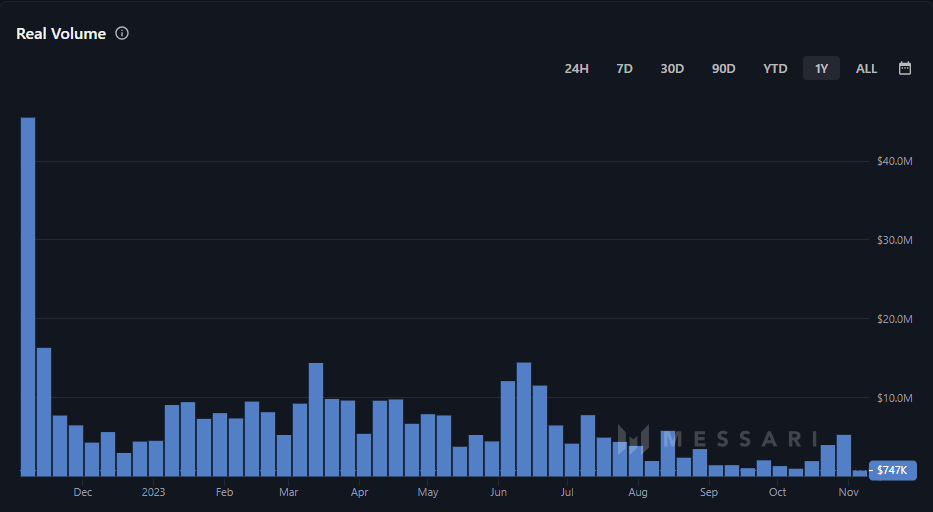Click the Sep x-axis label
Image resolution: width=933 pixels, height=512 pixels.
[709, 492]
